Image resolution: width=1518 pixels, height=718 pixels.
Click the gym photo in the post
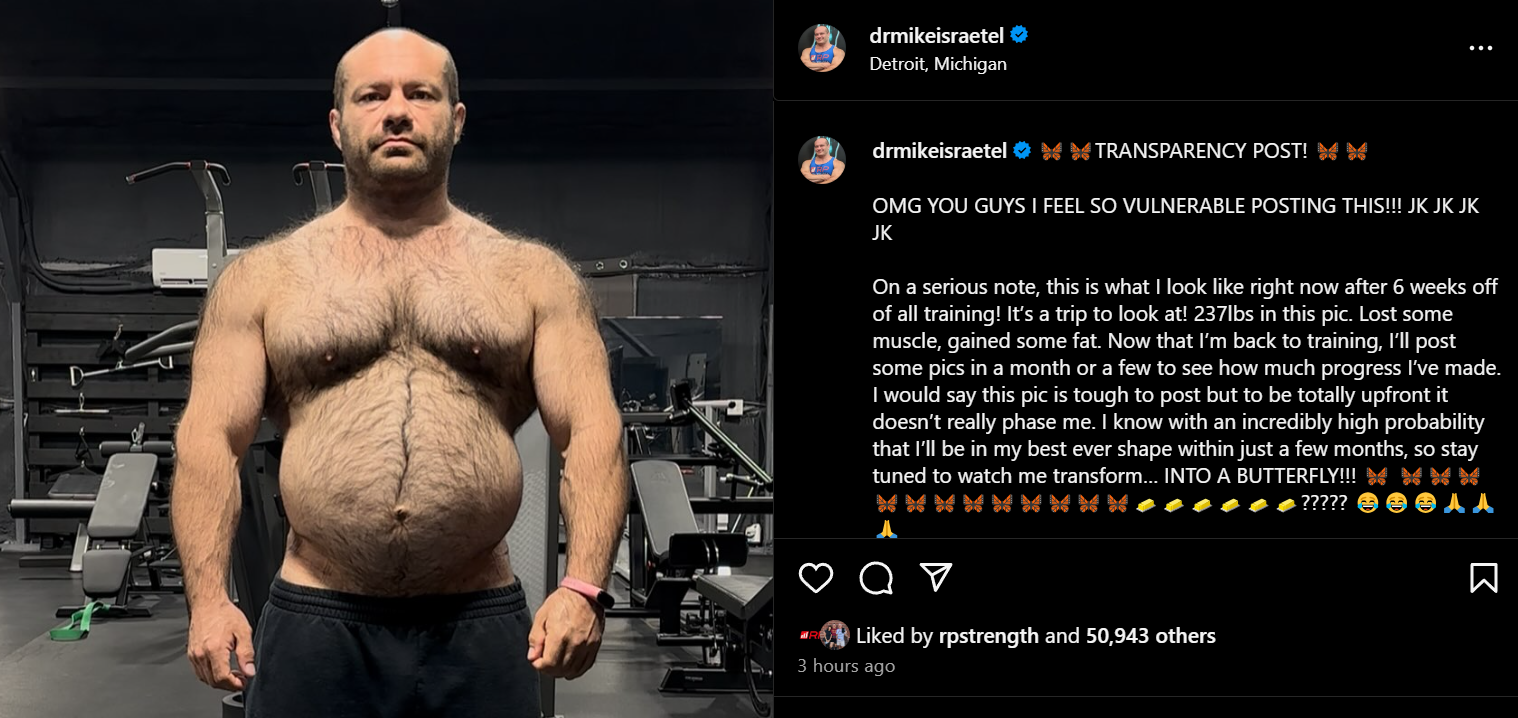pos(386,359)
